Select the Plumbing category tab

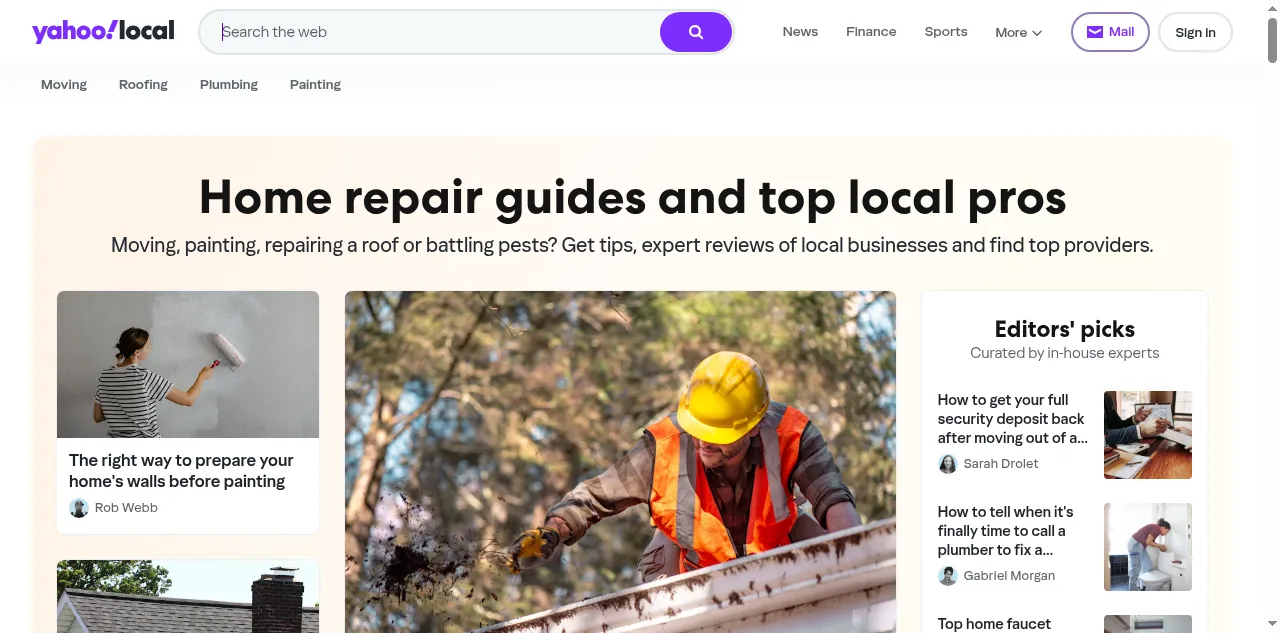click(x=229, y=85)
